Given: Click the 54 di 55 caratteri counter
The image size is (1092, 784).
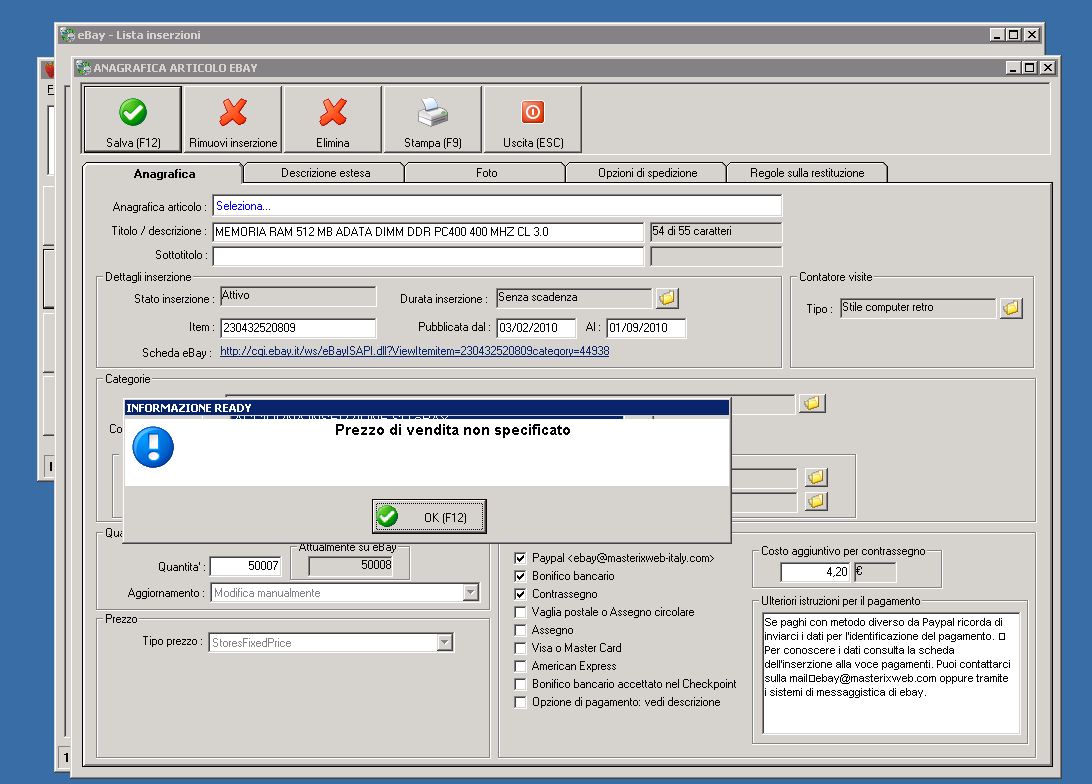Looking at the screenshot, I should (716, 232).
